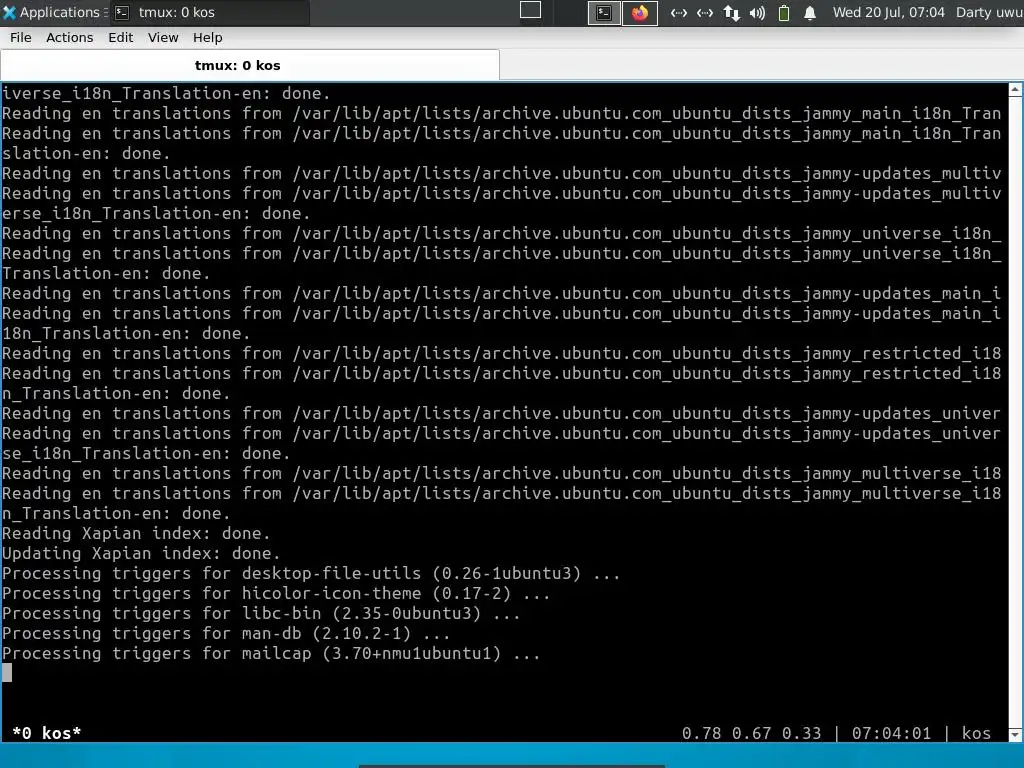Click the scrollbar up arrow
The image size is (1024, 768).
1016,89
